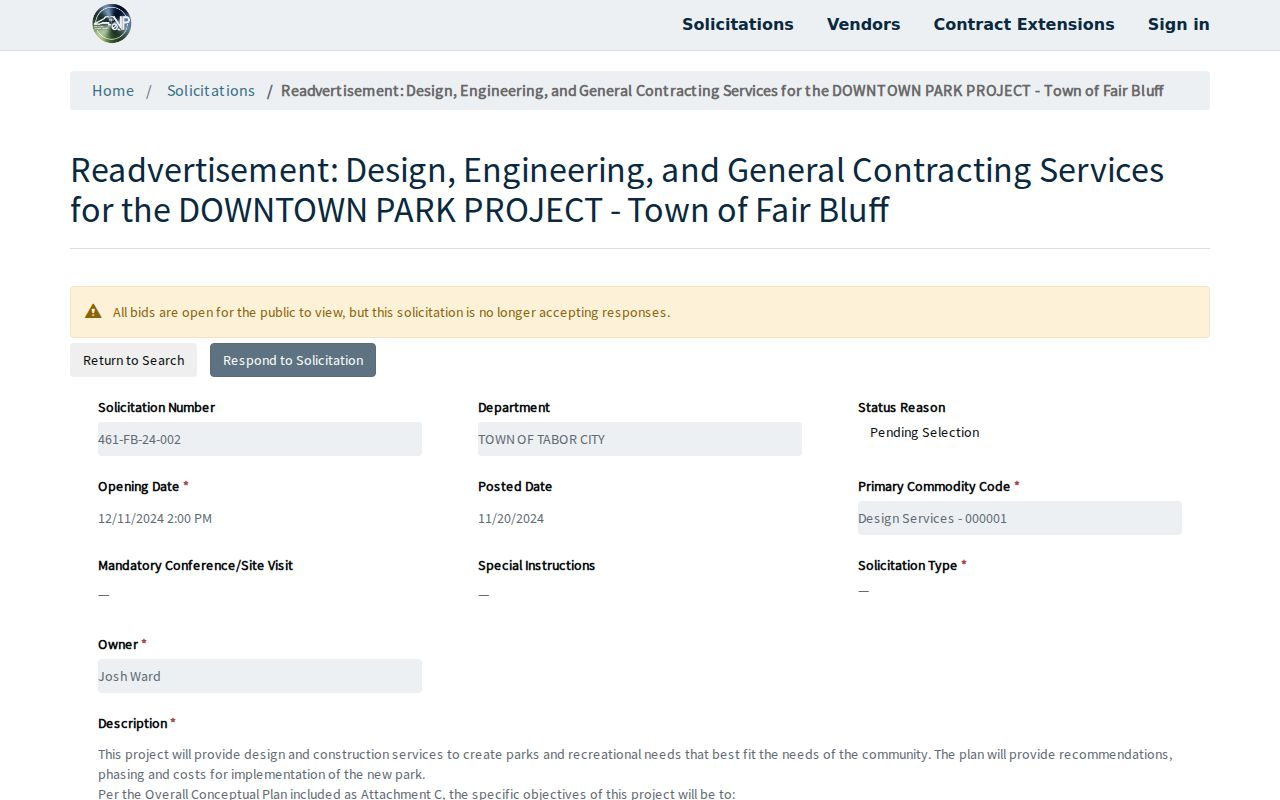Click the Mandatory Conference/Site Visit label
This screenshot has width=1280, height=800.
[x=195, y=565]
